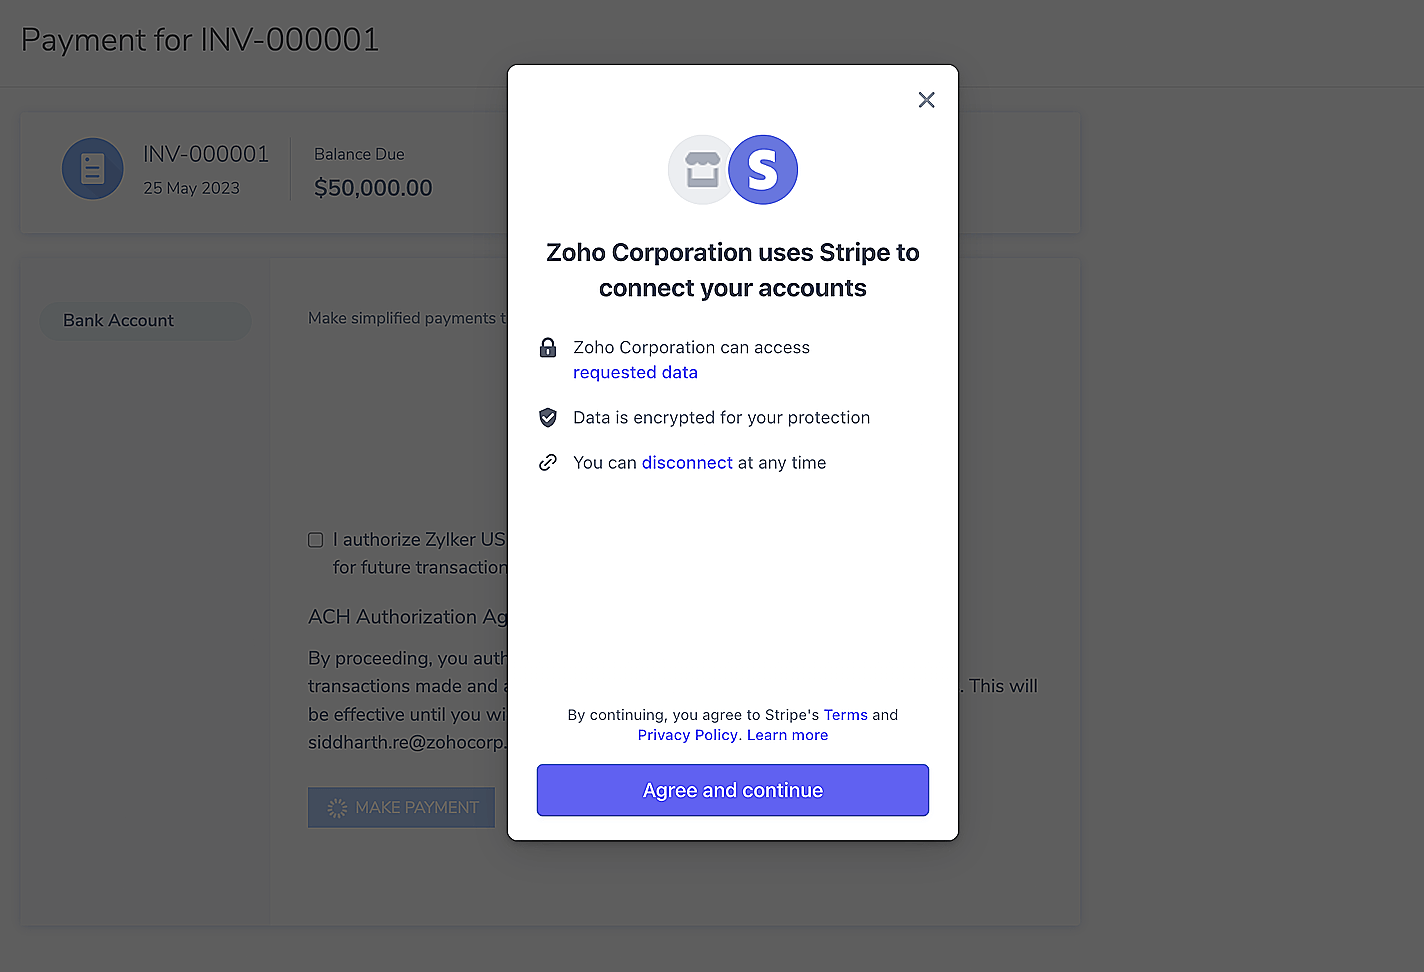Open the Privacy Policy
This screenshot has height=972, width=1424.
pos(688,734)
